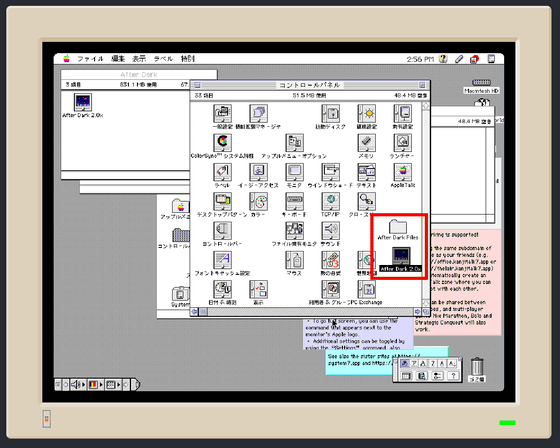Open the サウンド sound control panel
This screenshot has width=560, height=448.
coord(330,231)
